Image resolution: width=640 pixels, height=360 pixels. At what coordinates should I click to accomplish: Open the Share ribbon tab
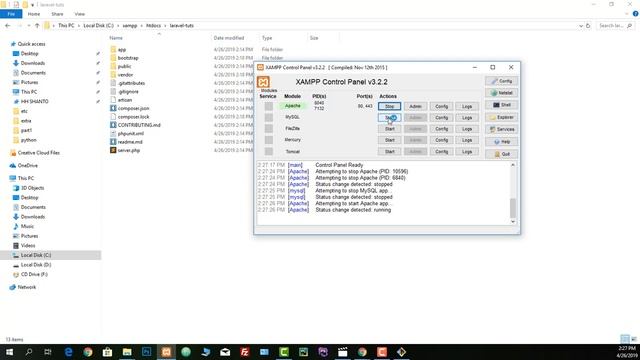[x=57, y=14]
